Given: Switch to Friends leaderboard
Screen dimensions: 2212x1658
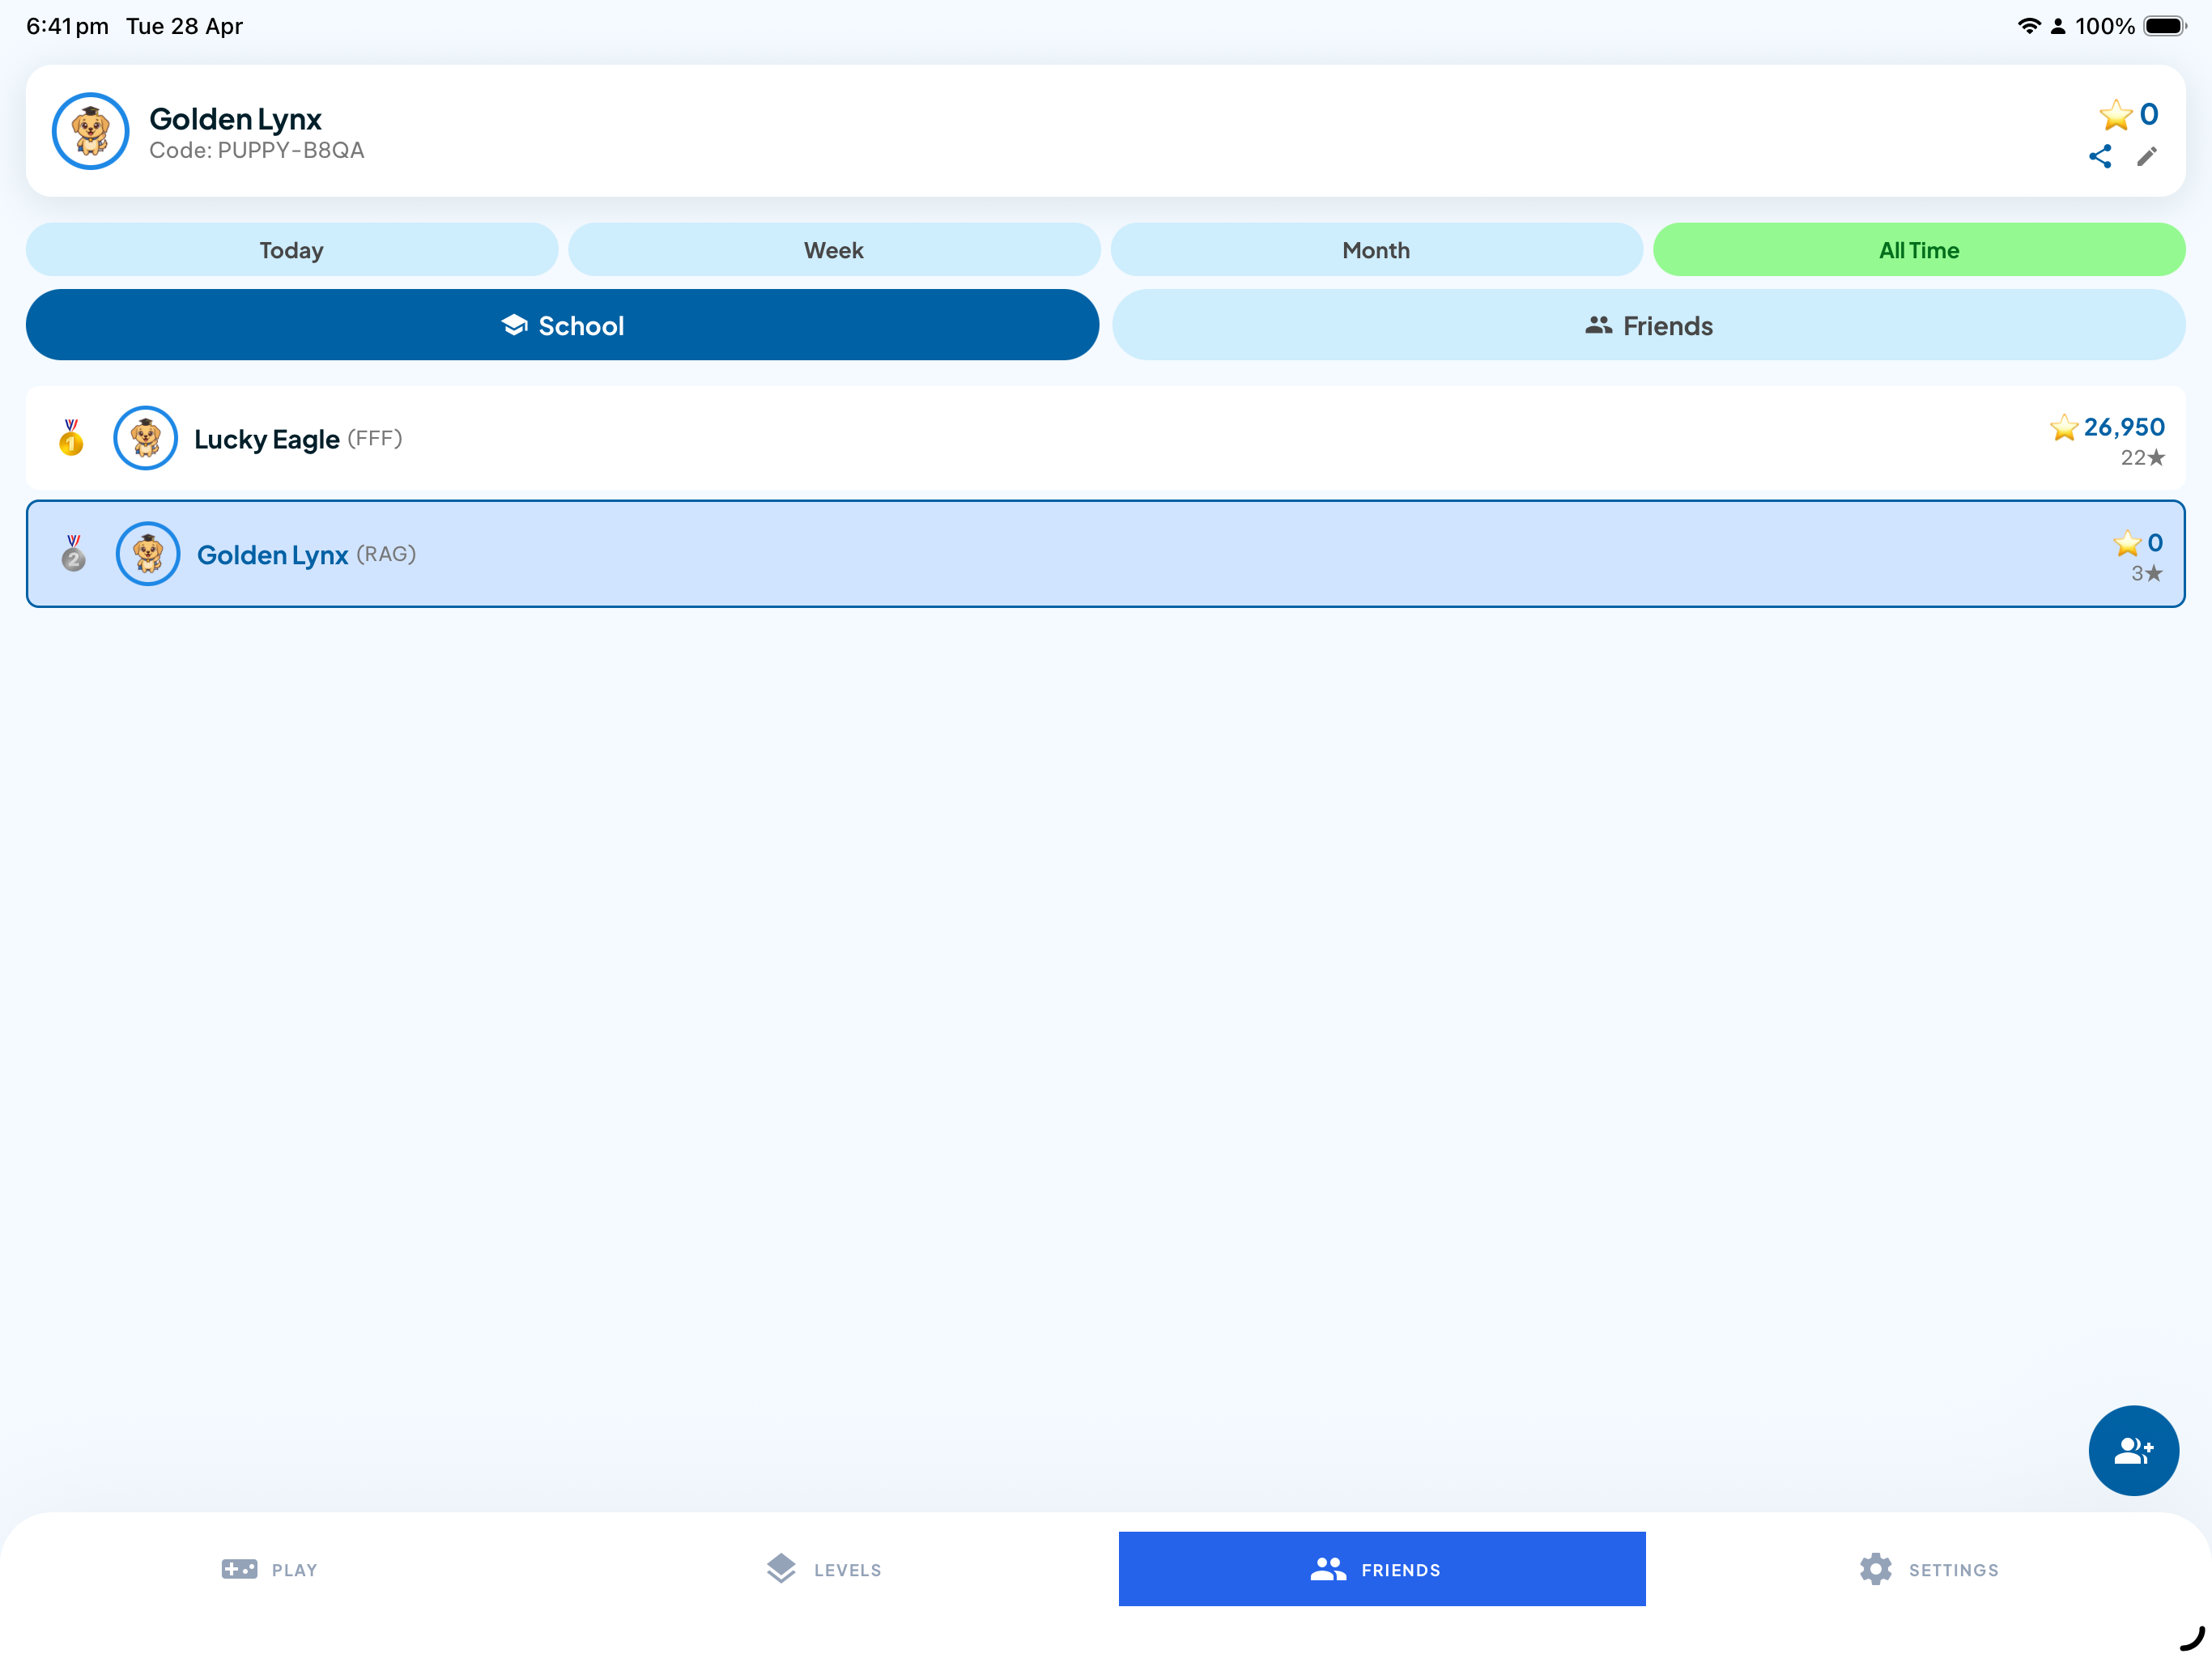Looking at the screenshot, I should pos(1649,325).
